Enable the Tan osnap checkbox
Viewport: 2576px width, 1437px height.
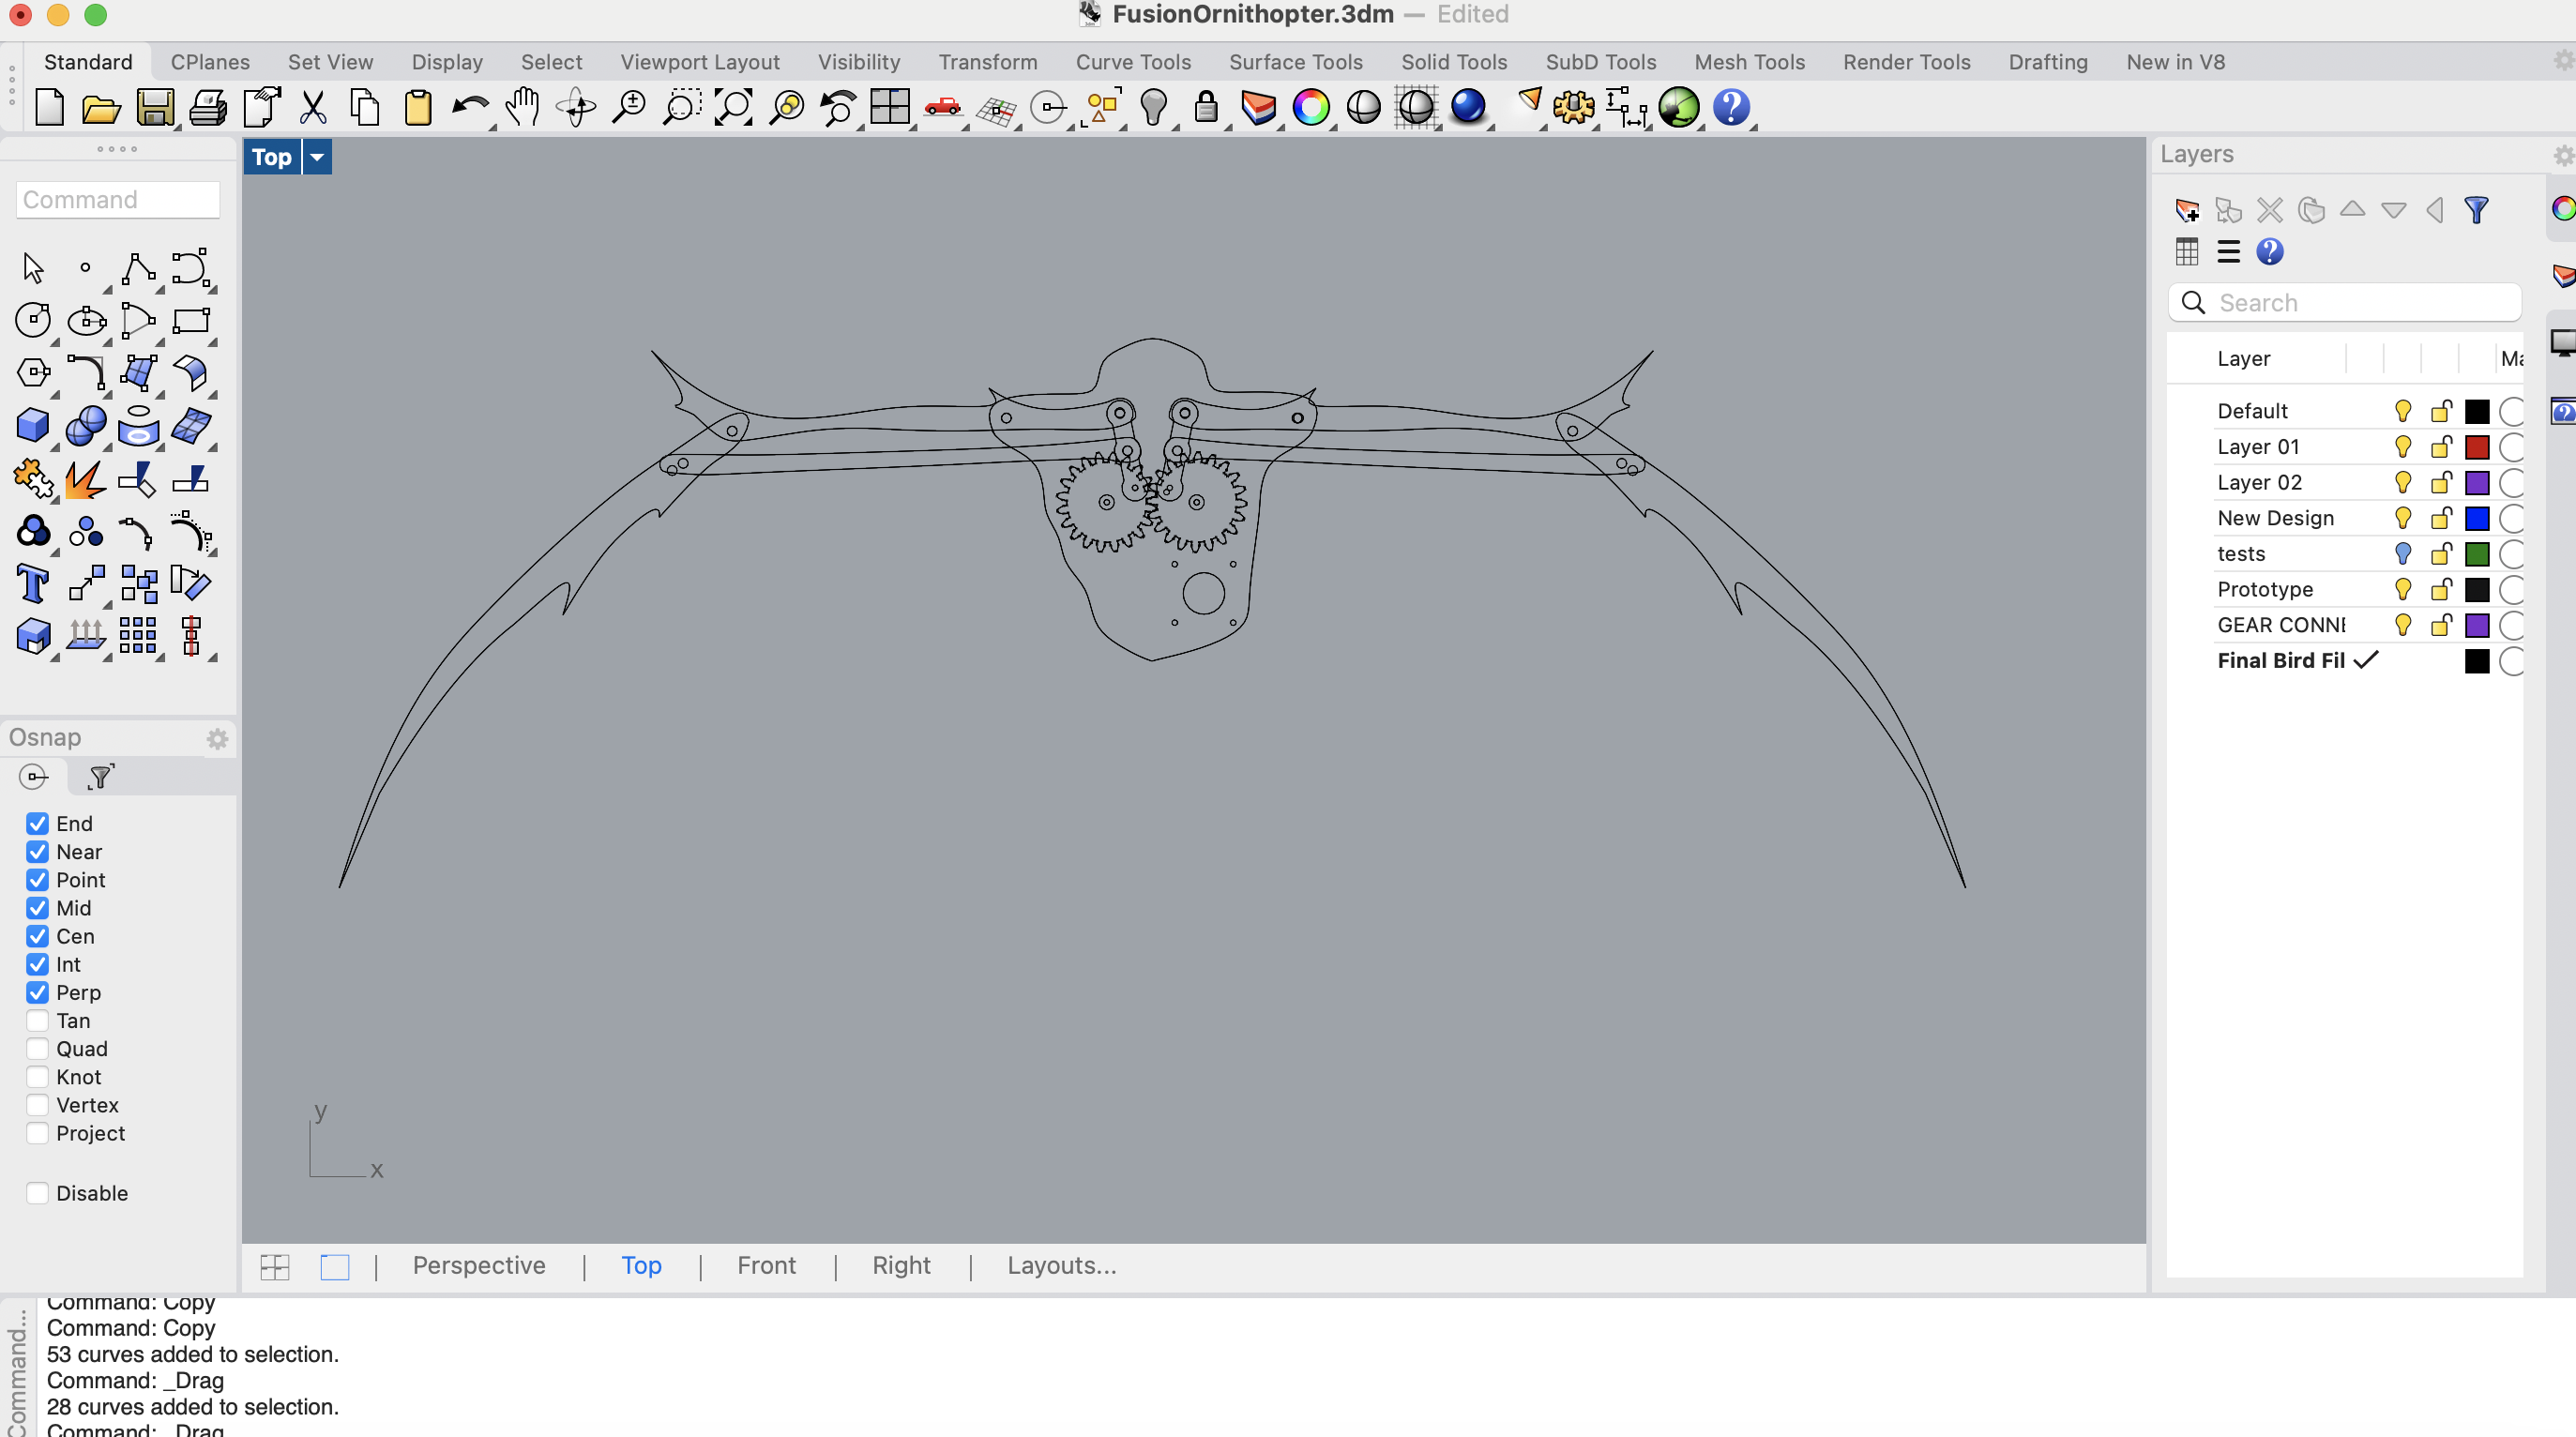pyautogui.click(x=37, y=1020)
